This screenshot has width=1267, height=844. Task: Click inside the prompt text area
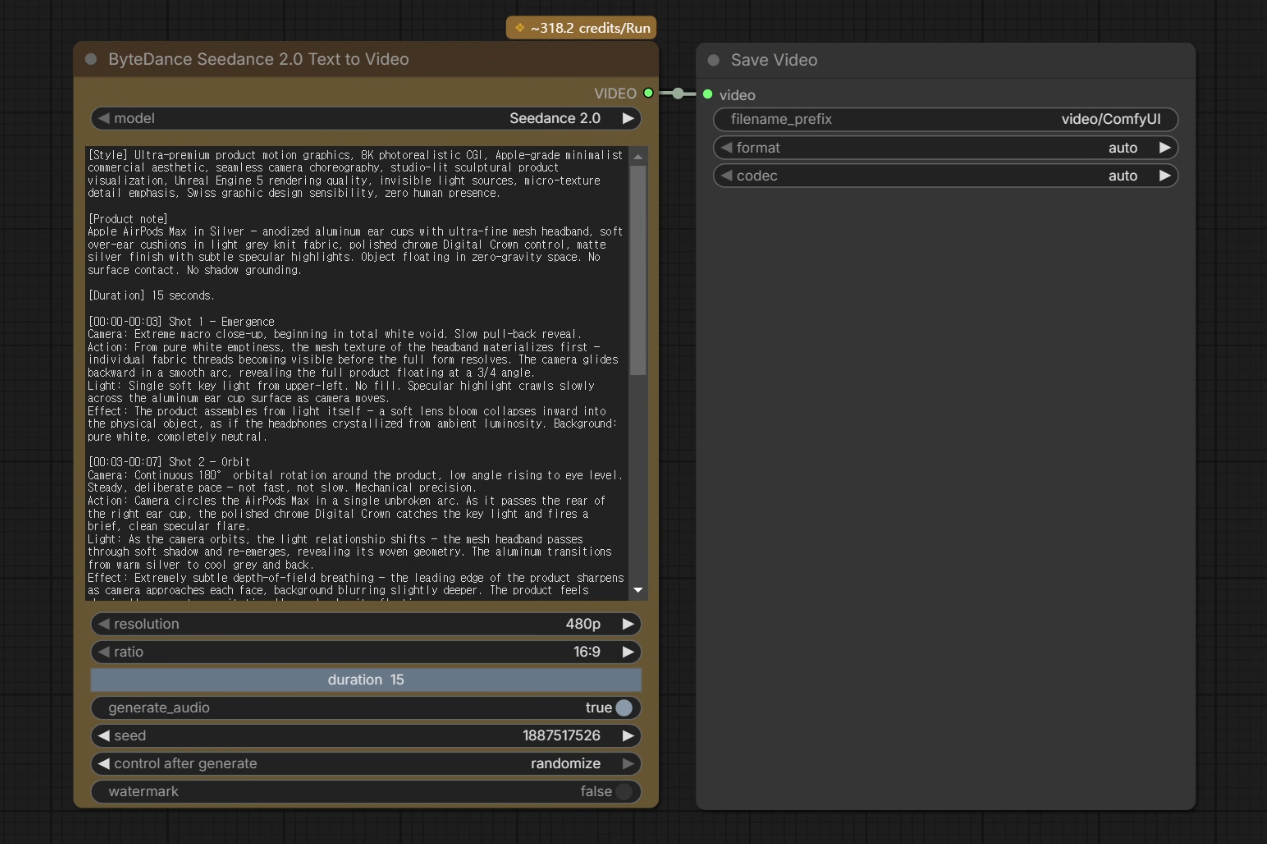(357, 373)
